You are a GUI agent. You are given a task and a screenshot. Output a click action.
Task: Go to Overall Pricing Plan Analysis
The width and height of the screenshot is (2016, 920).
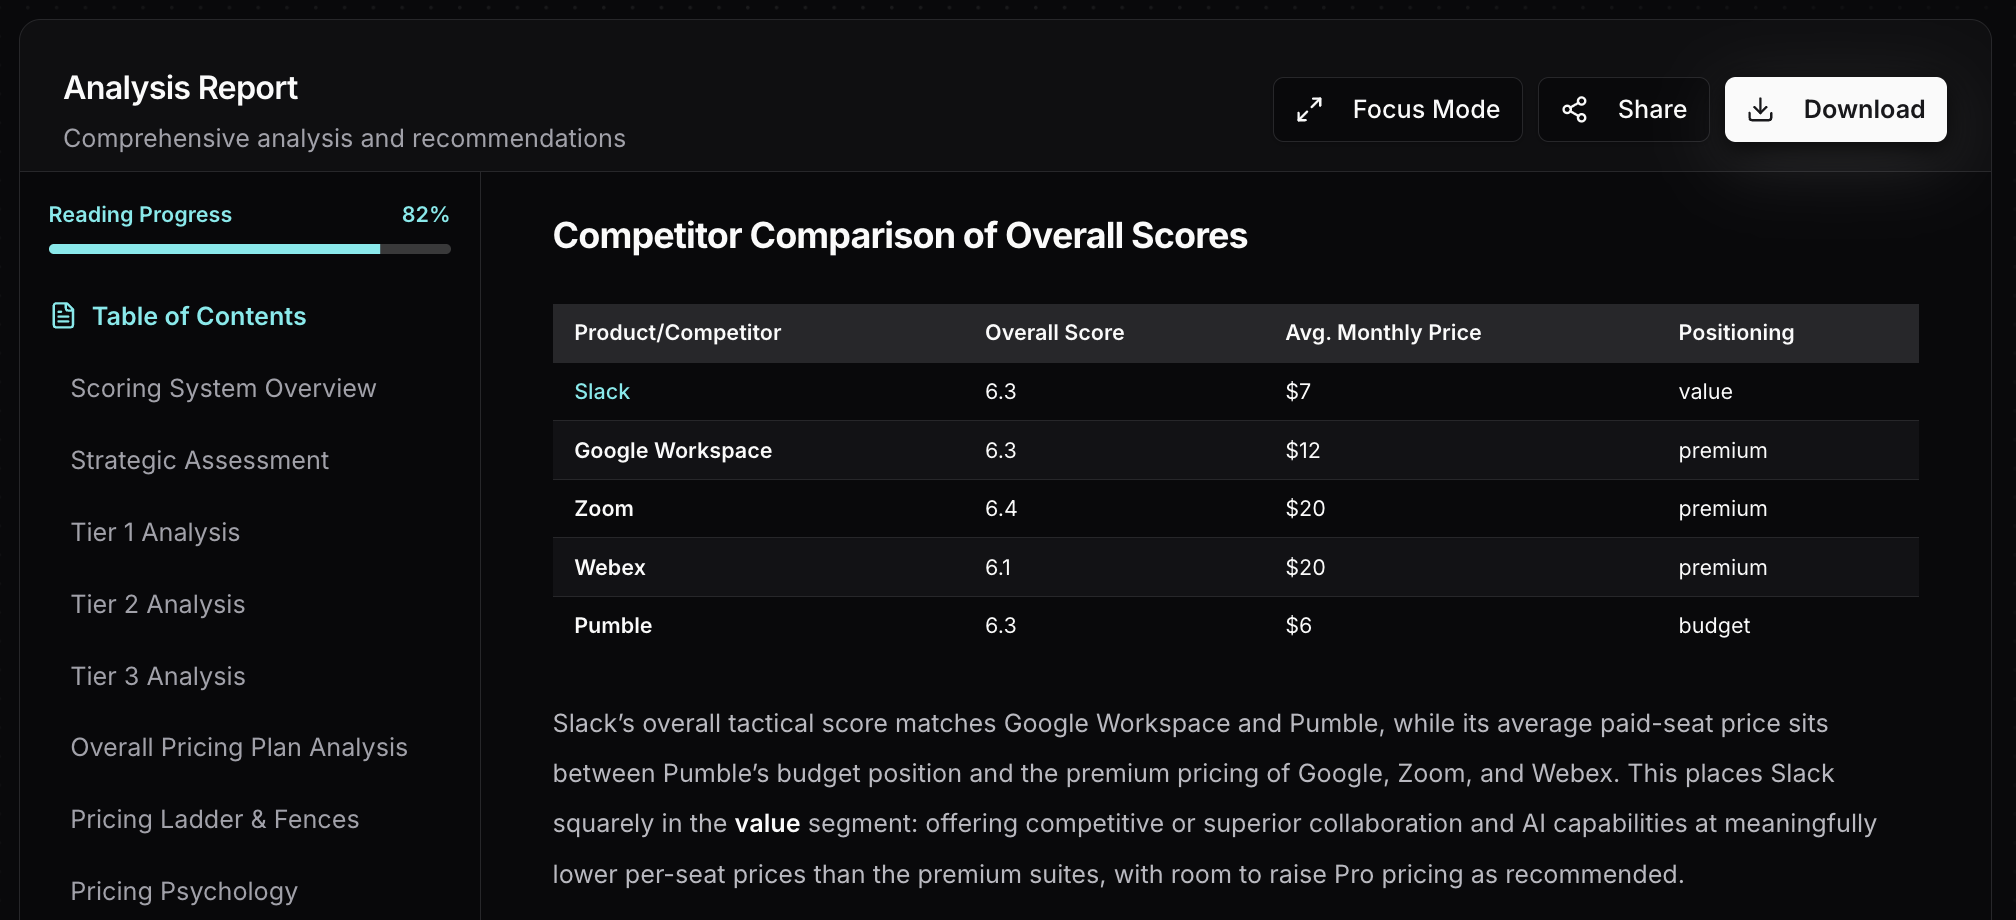(238, 747)
